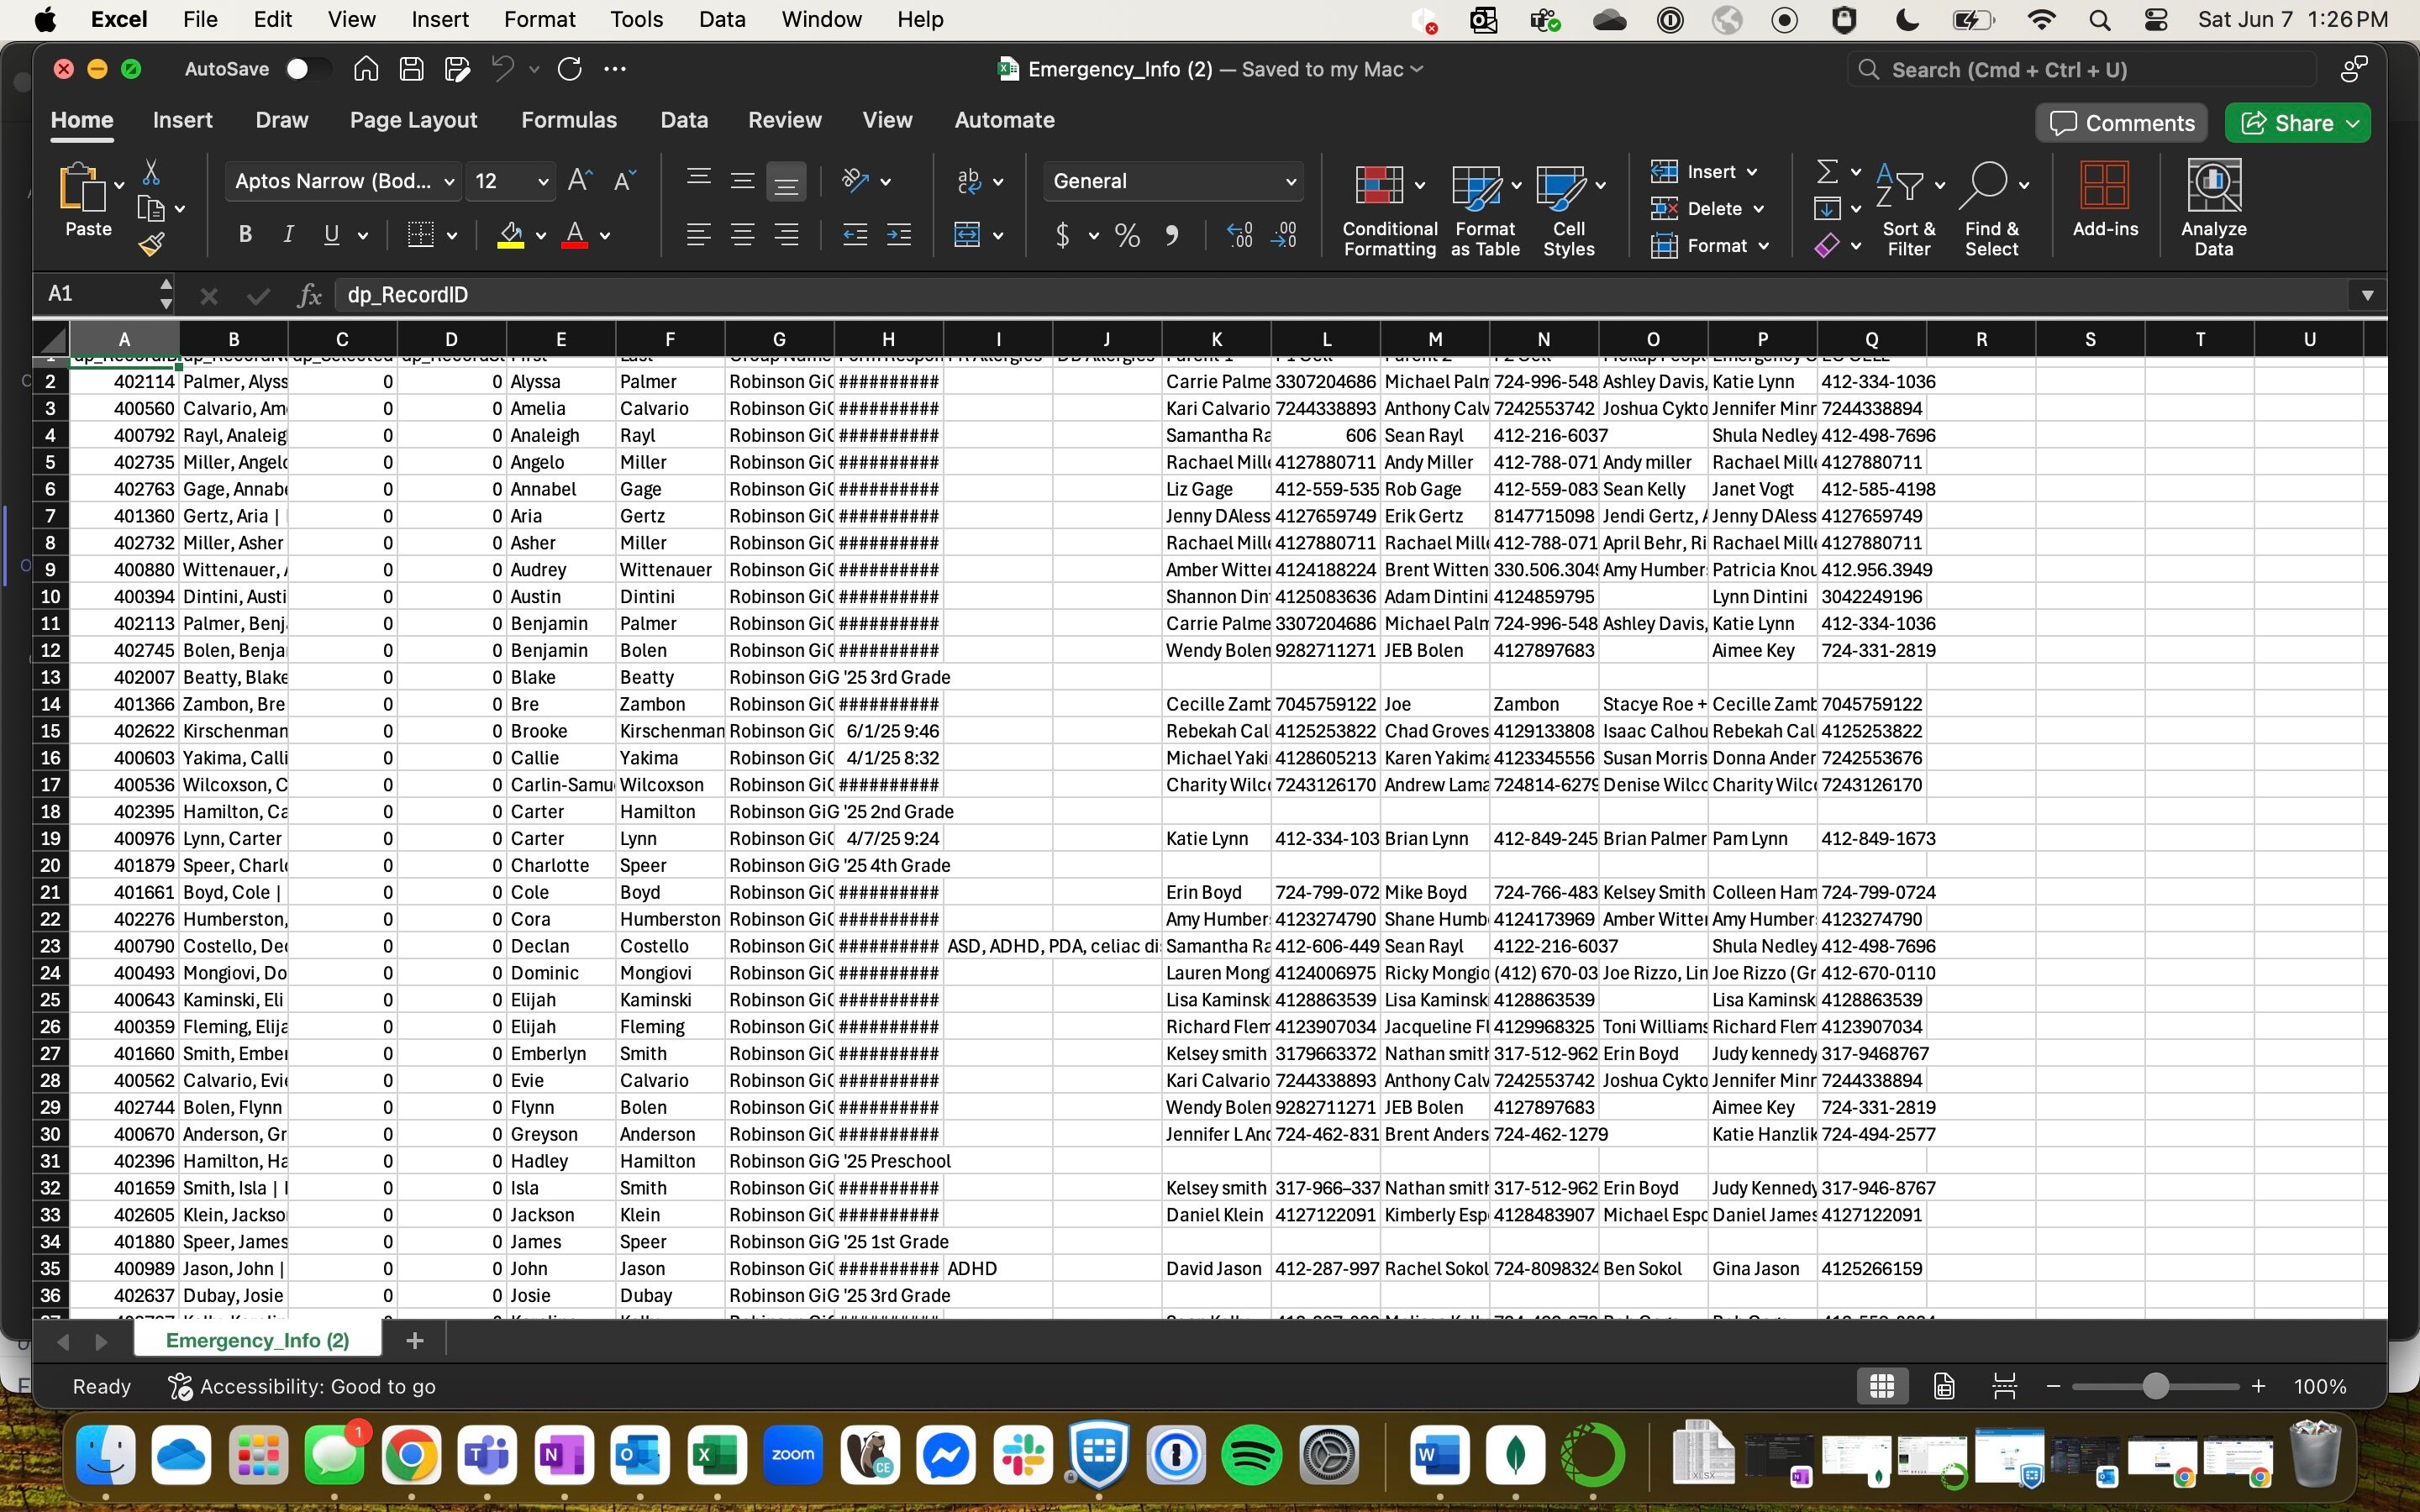Switch to the Formulas ribbon tab
Image resolution: width=2420 pixels, height=1512 pixels.
pyautogui.click(x=568, y=120)
